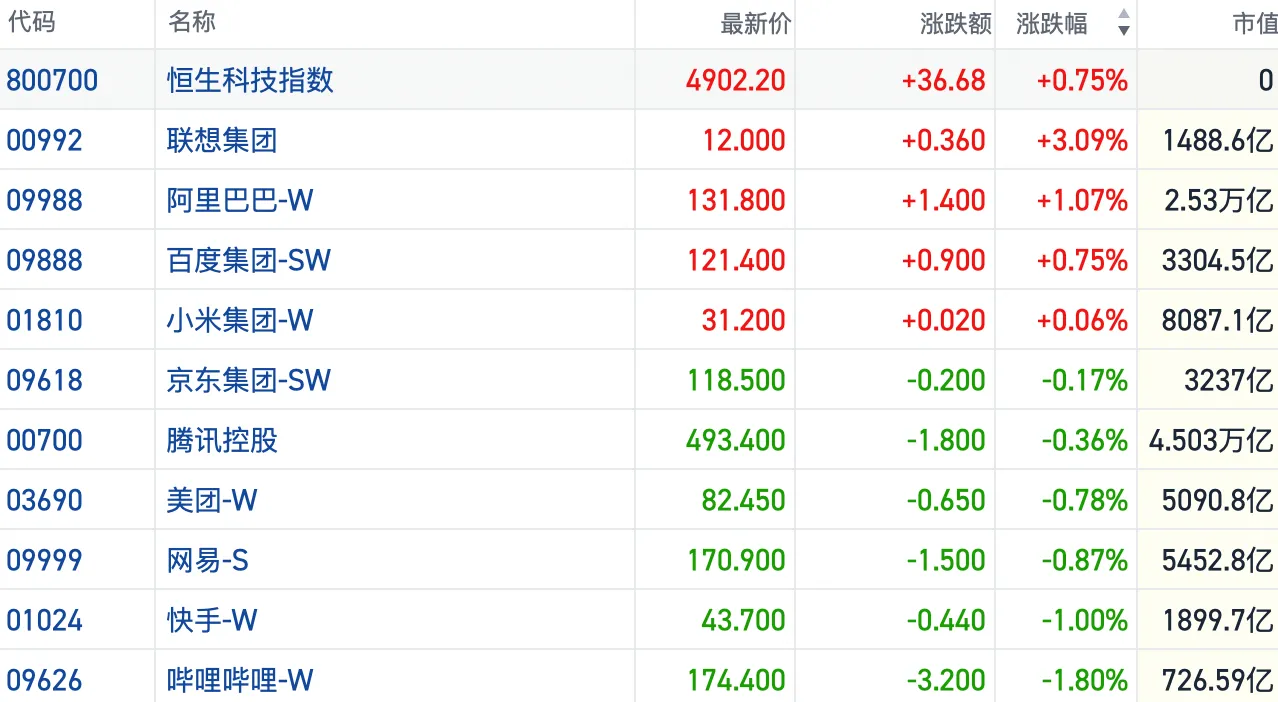The width and height of the screenshot is (1278, 702).
Task: Click stock code 01024 for 快手
Action: click(44, 620)
